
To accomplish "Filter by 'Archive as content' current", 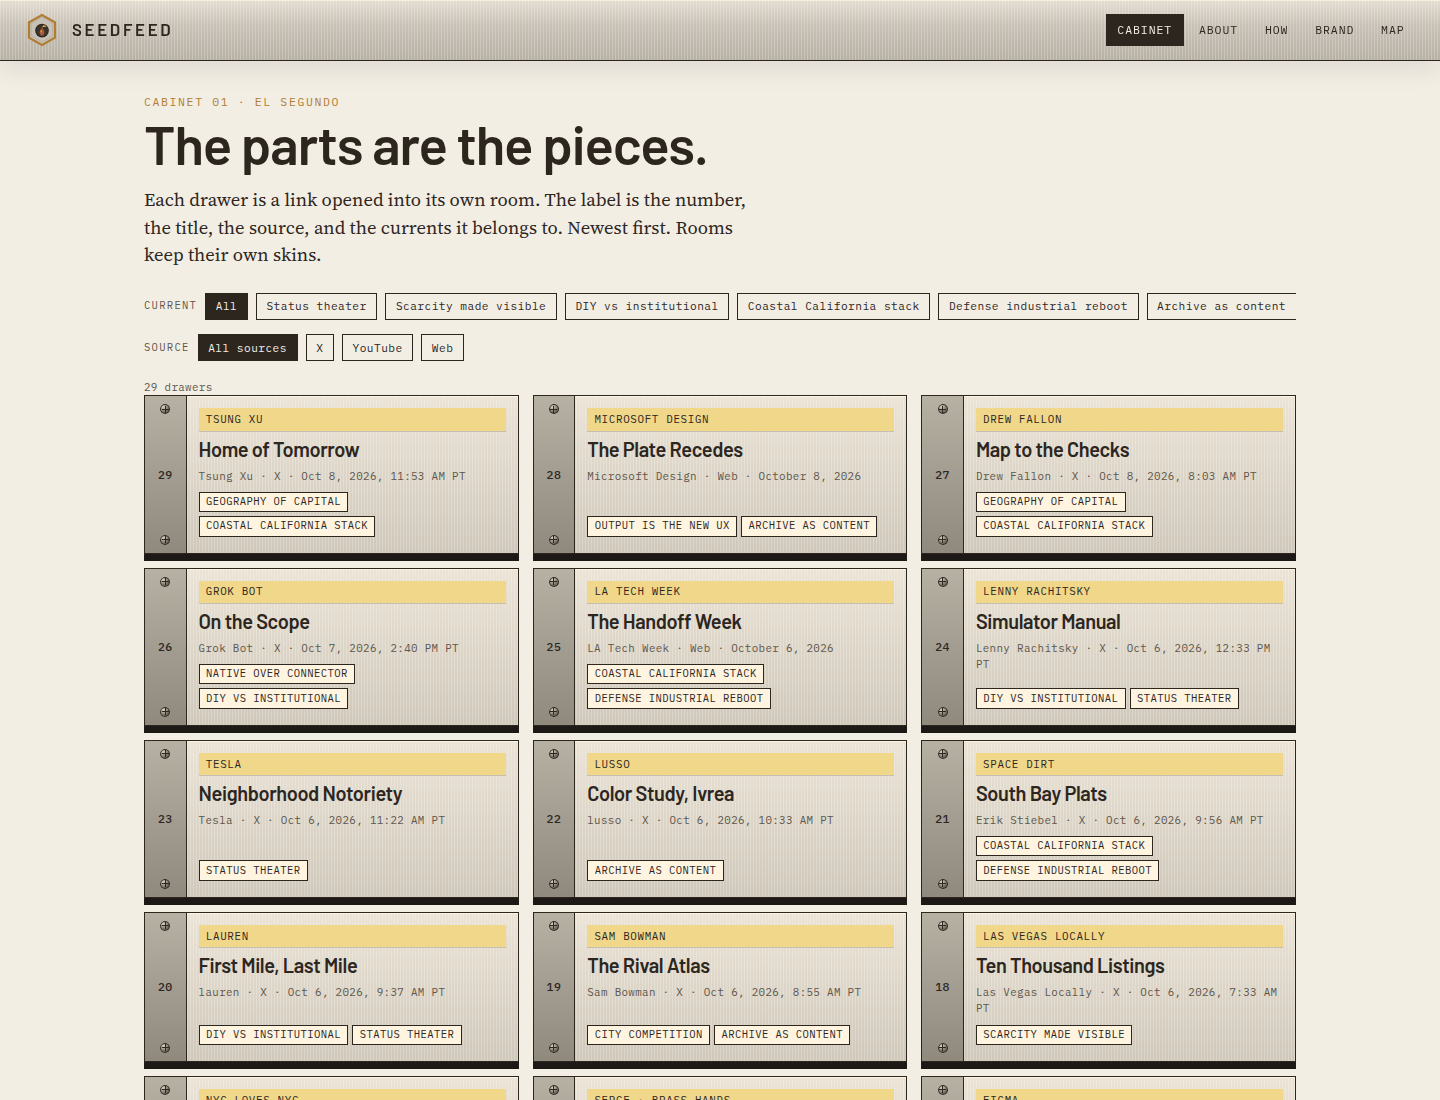I will tap(1220, 306).
